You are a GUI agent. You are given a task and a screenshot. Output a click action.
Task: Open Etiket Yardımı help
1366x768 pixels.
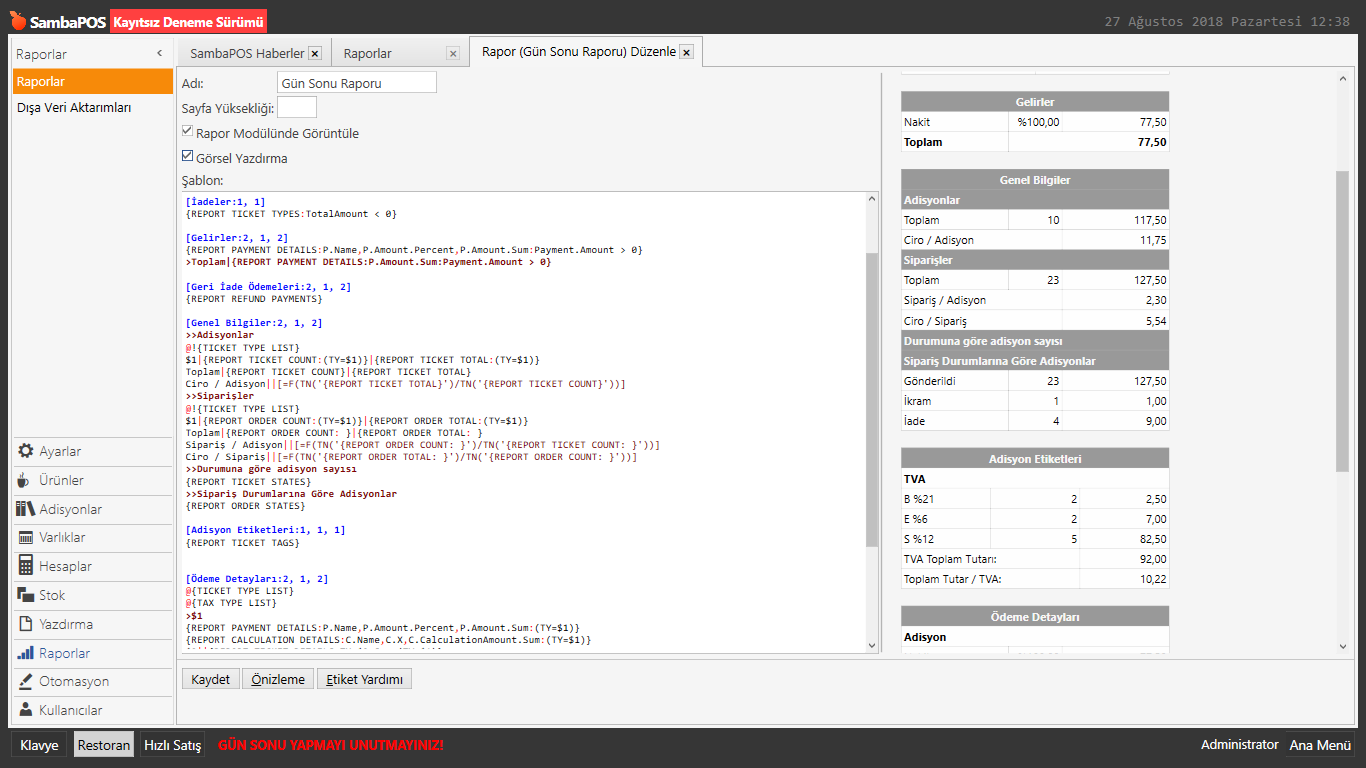click(364, 679)
